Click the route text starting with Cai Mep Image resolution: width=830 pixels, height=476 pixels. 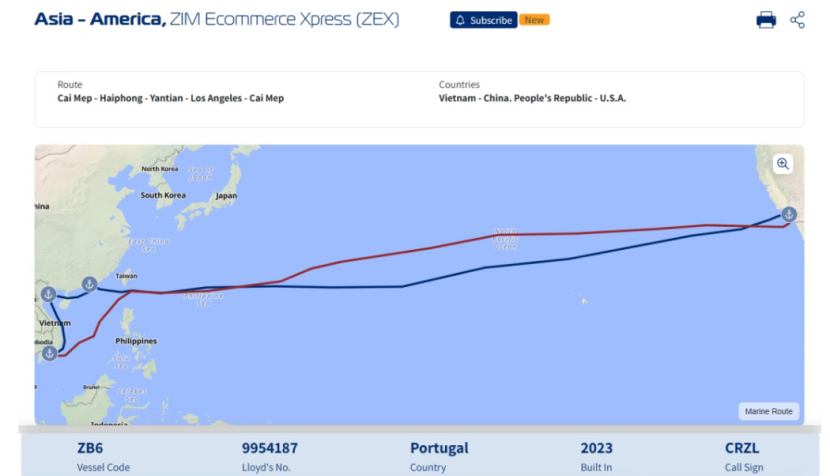[x=170, y=98]
